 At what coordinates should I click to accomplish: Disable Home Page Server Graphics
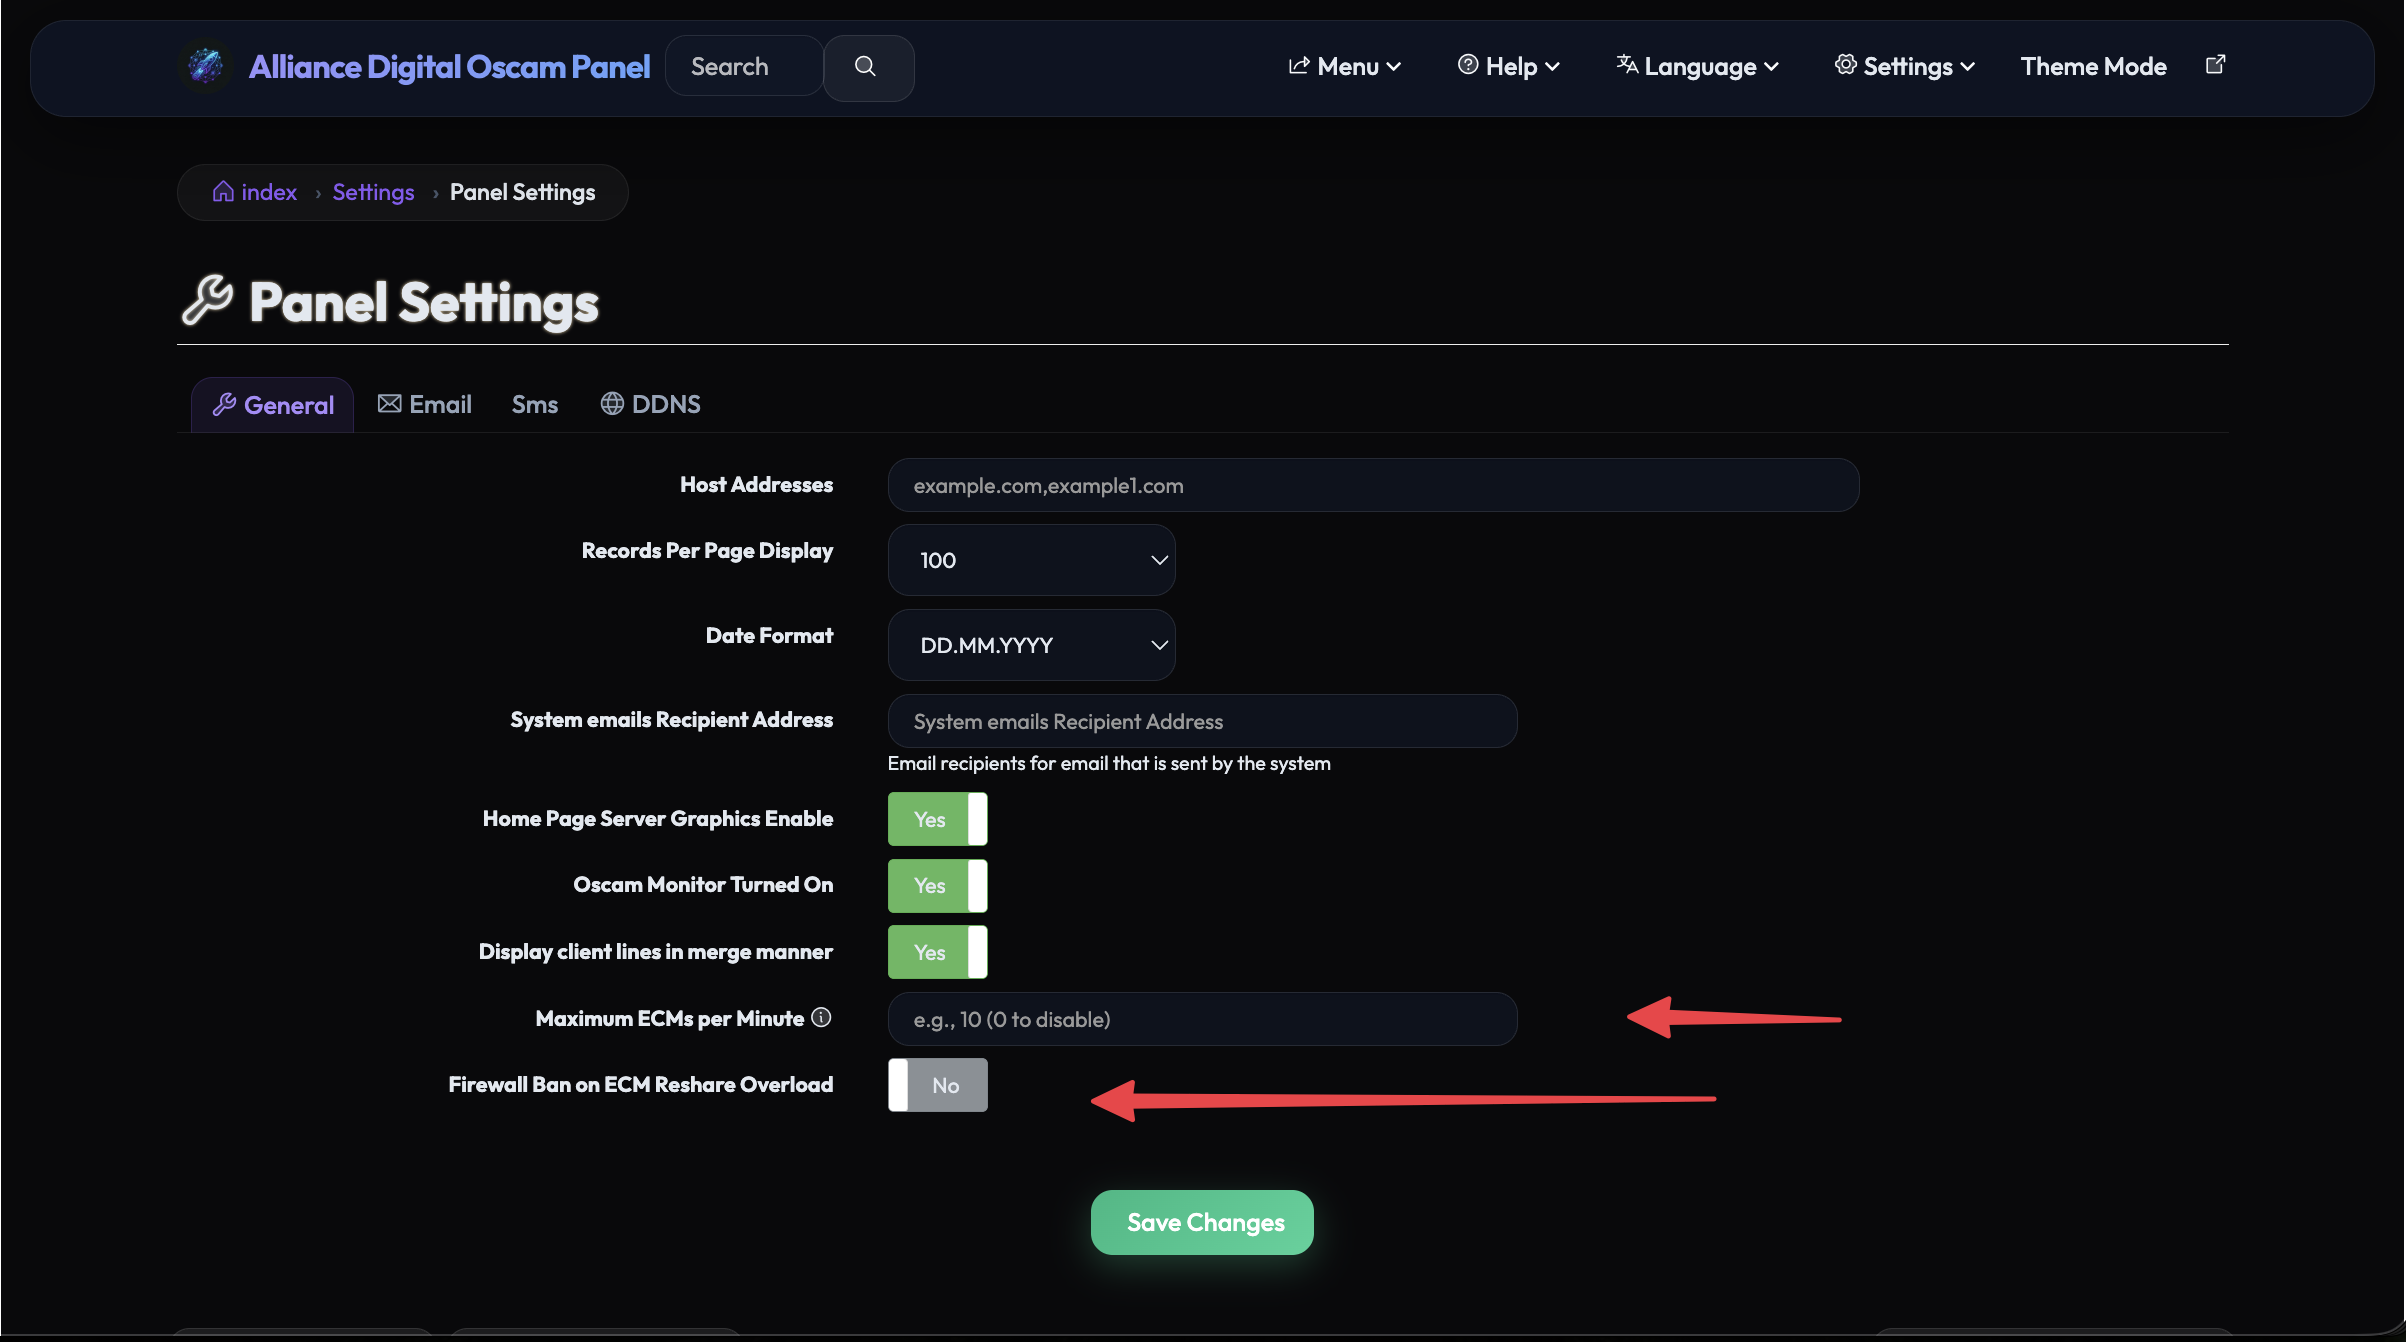tap(937, 818)
